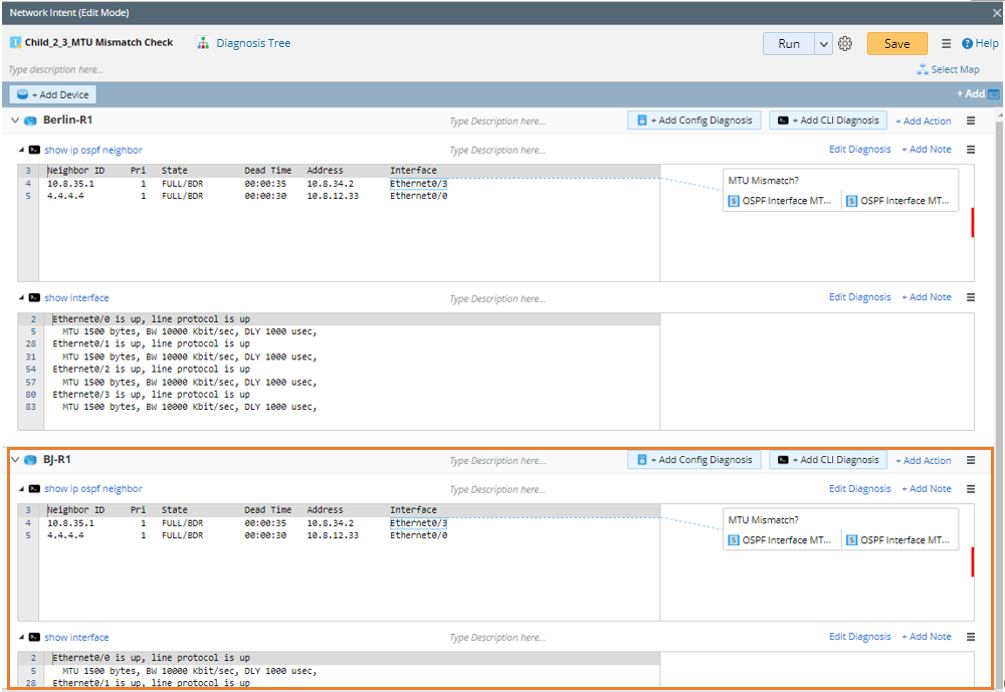1005x692 pixels.
Task: Collapse Berlin-R1 show interface command
Action: coord(21,298)
